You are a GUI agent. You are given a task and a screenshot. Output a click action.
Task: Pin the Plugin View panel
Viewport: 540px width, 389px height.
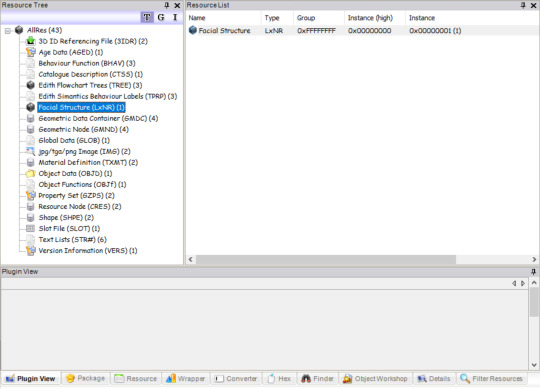(533, 272)
